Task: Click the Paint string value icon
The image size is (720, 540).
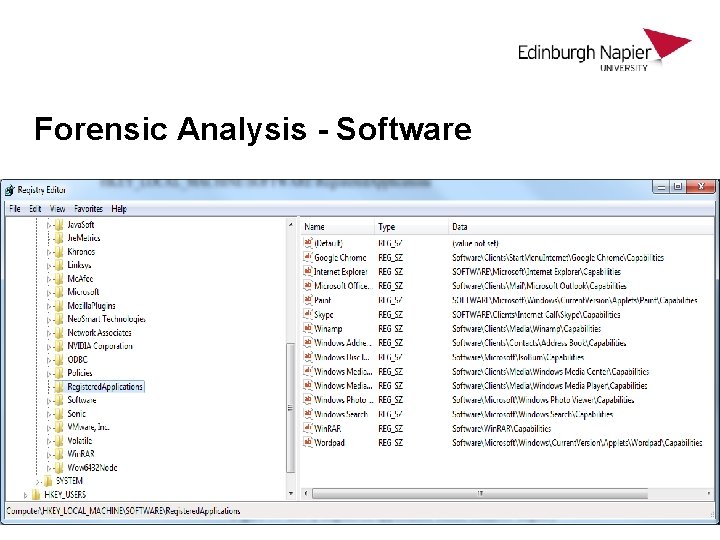Action: coord(308,300)
